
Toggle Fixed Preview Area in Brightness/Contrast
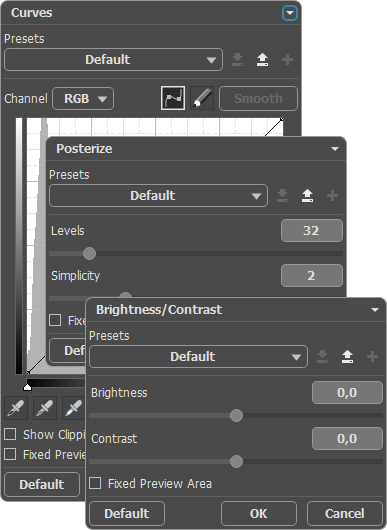click(x=95, y=483)
